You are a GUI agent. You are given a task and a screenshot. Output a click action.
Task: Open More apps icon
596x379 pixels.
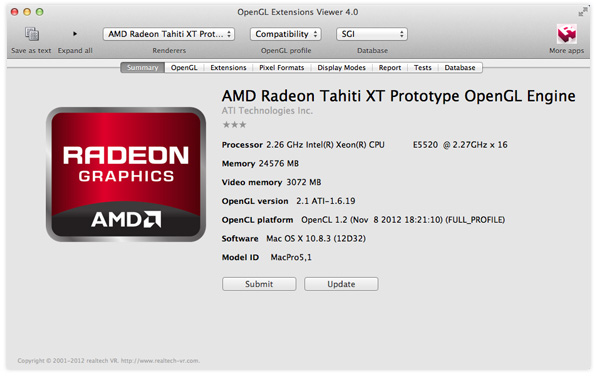567,34
